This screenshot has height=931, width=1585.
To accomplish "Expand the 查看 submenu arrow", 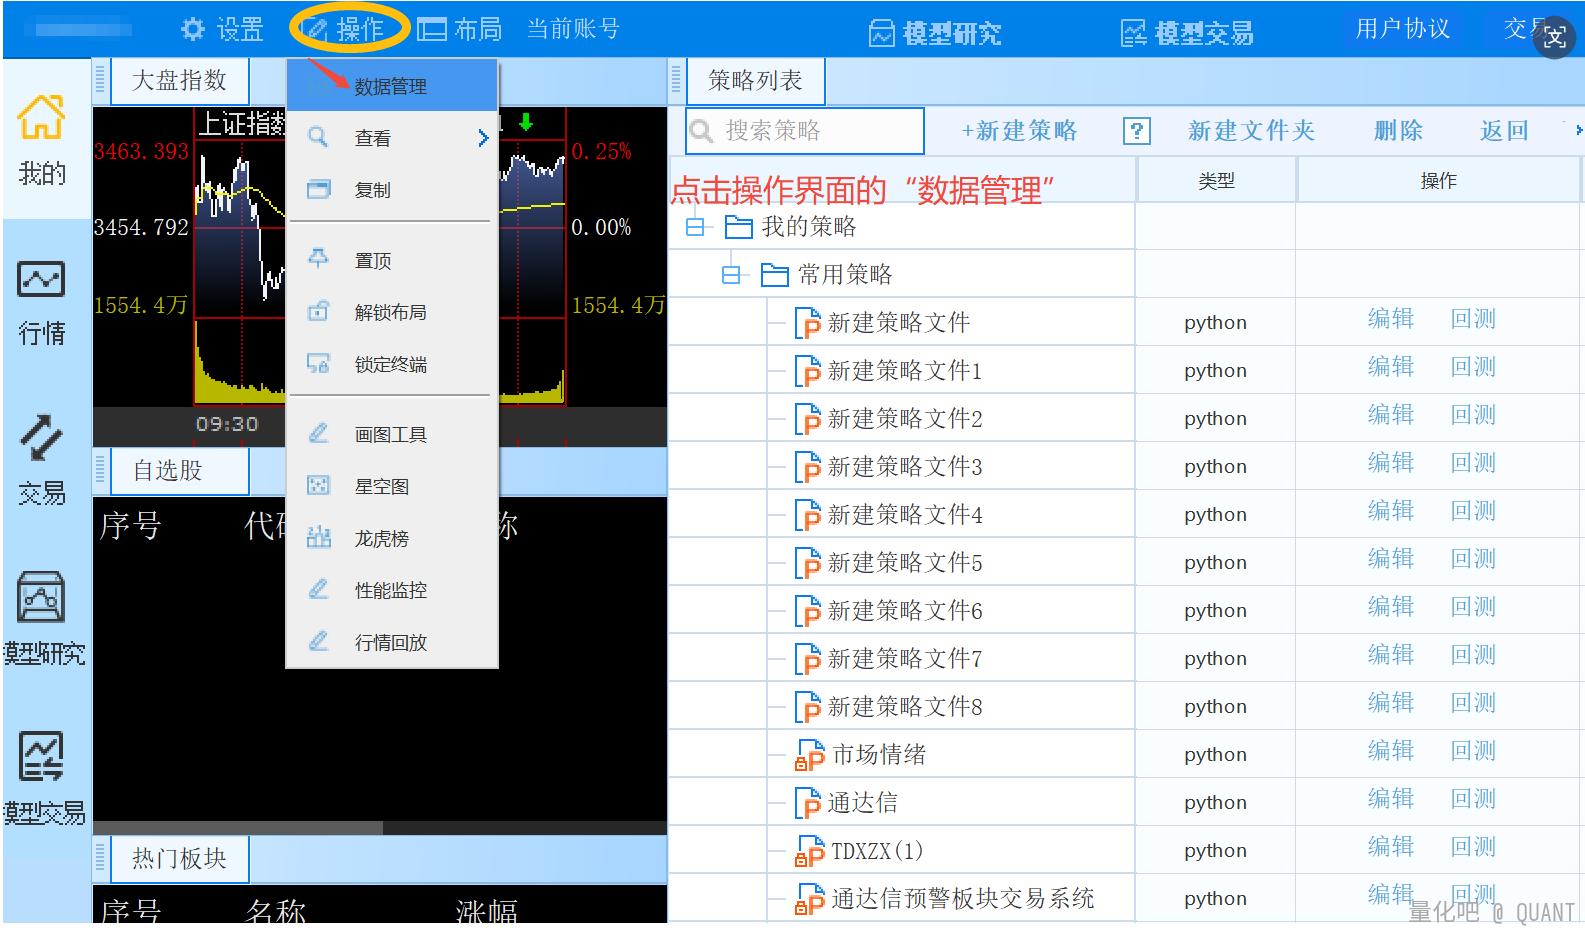I will click(x=483, y=138).
